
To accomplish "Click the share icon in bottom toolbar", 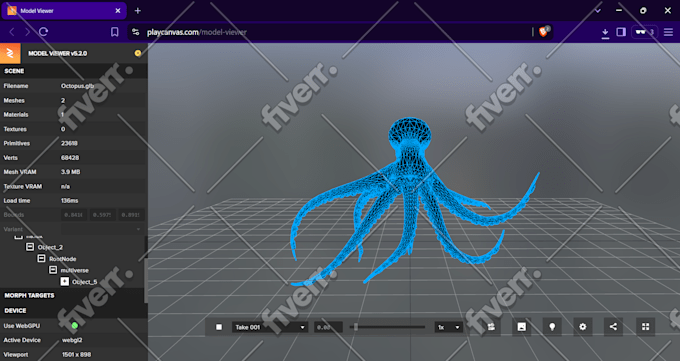I will pos(613,327).
